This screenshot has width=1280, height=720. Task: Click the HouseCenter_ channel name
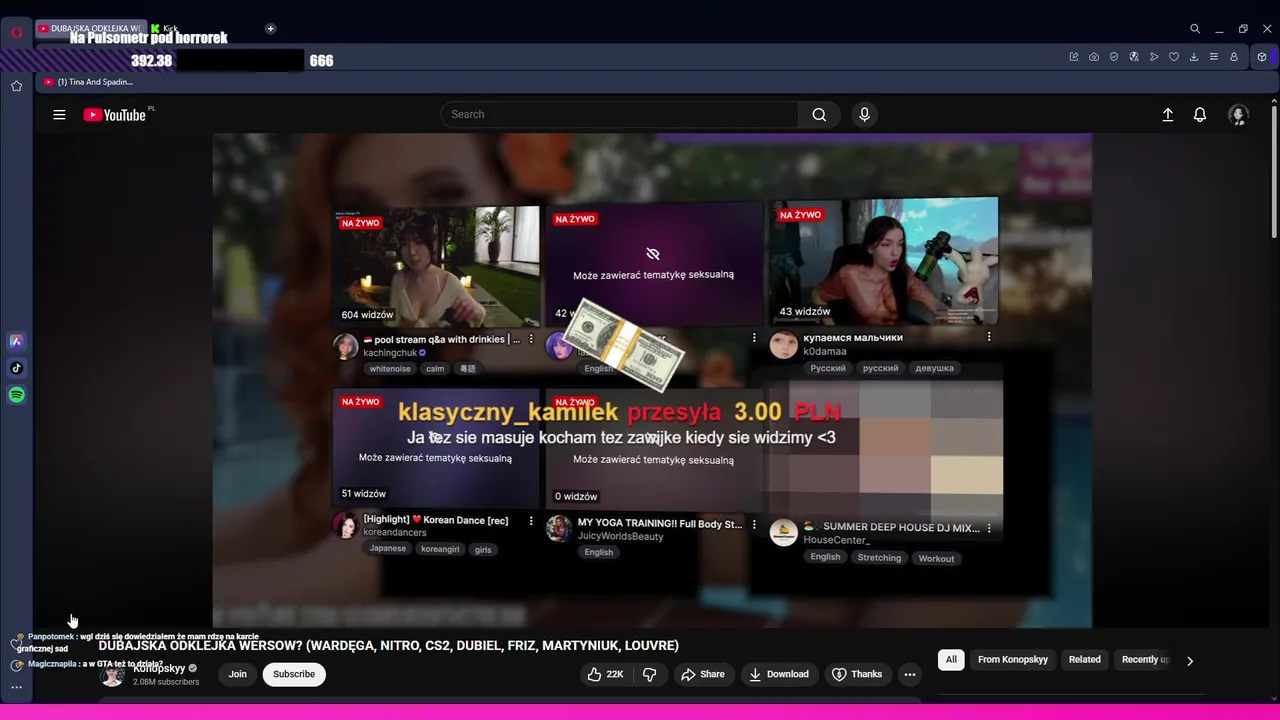click(x=837, y=541)
